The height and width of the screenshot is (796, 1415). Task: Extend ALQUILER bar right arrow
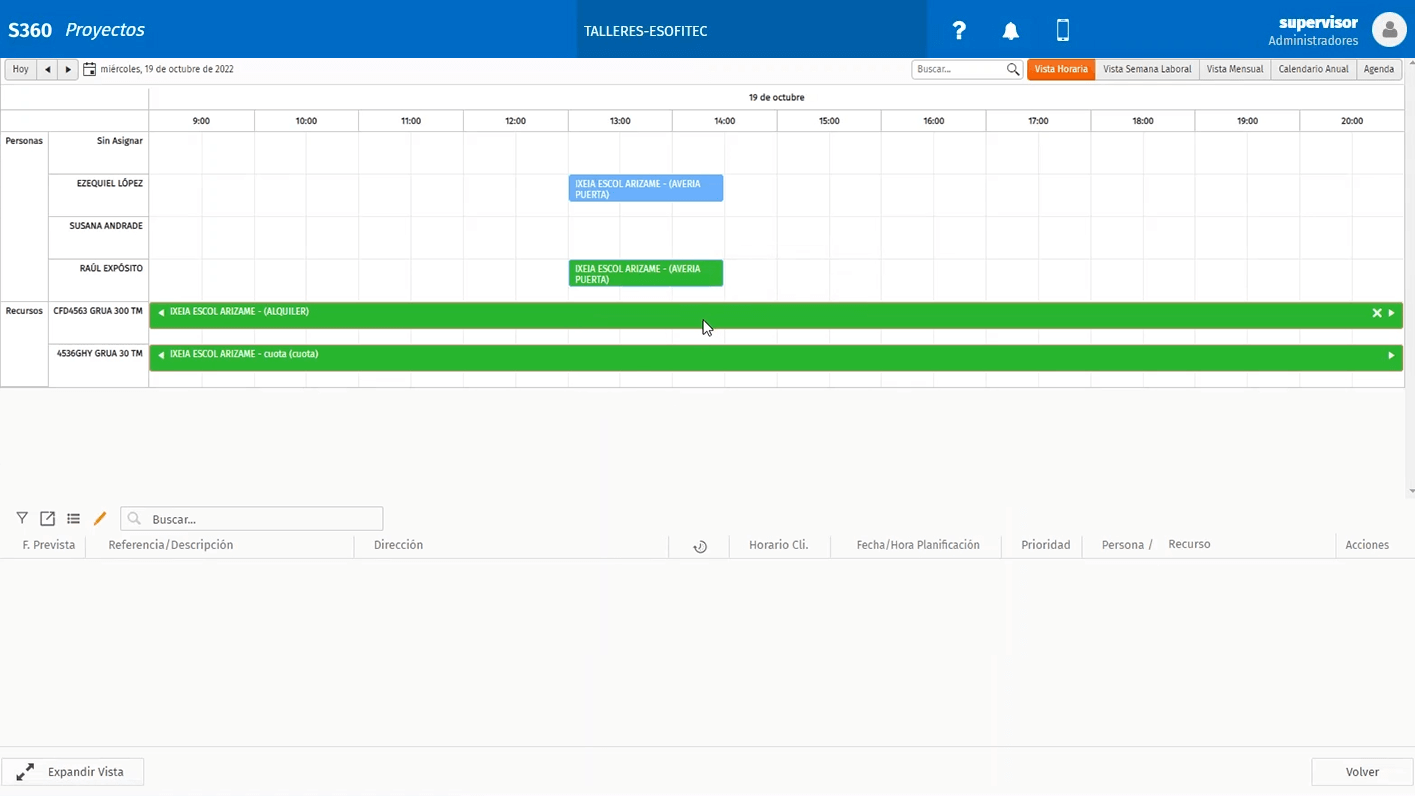[x=1391, y=313]
